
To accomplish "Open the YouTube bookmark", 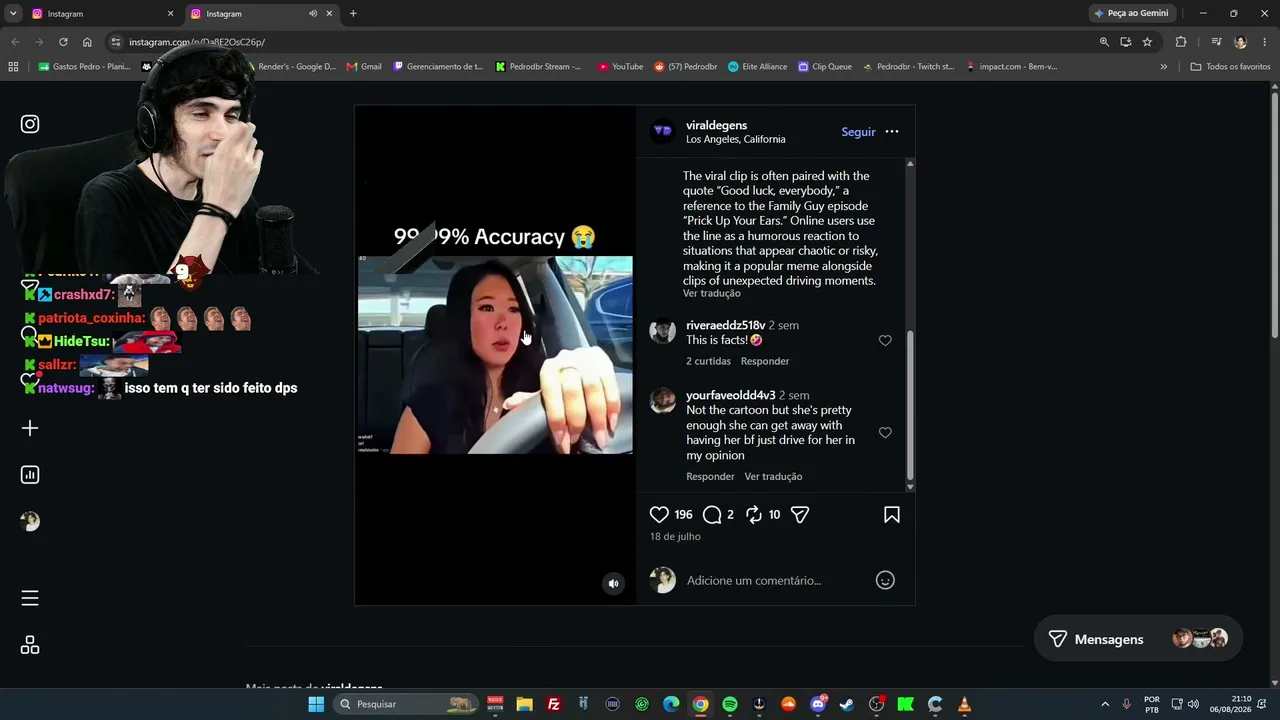I will coord(620,67).
